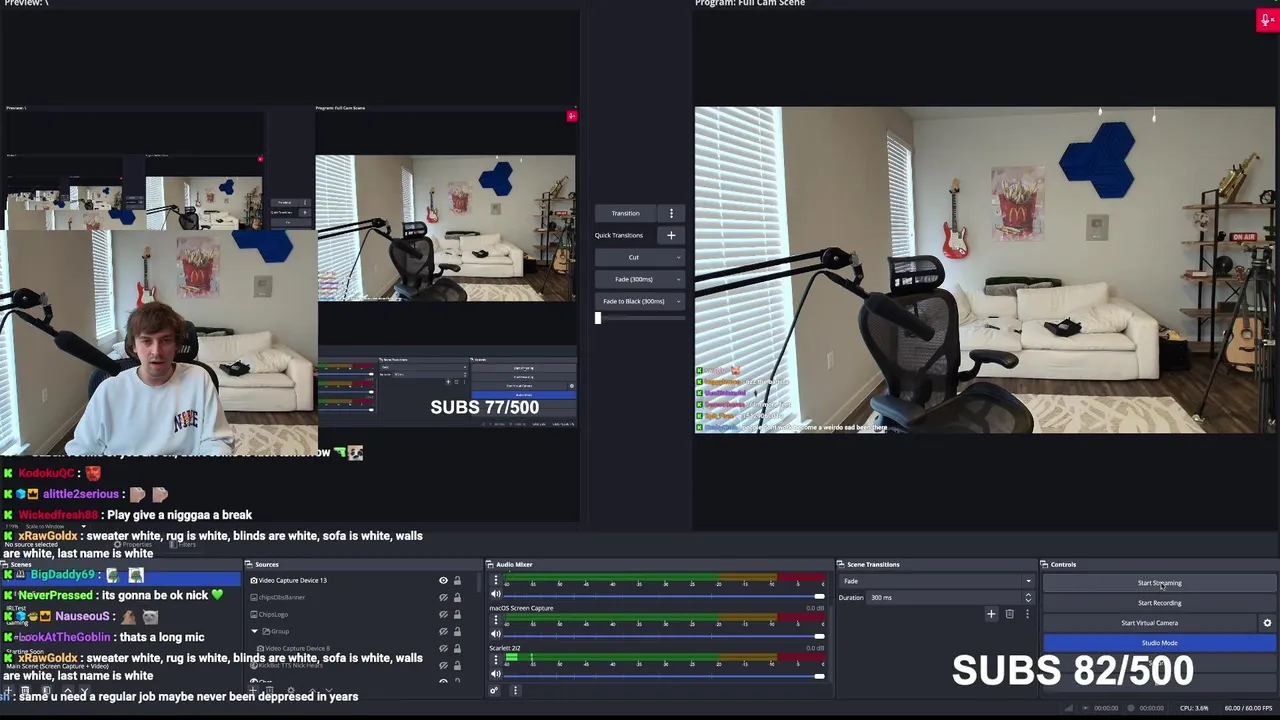Click the Duration 300 ms field

tap(944, 597)
